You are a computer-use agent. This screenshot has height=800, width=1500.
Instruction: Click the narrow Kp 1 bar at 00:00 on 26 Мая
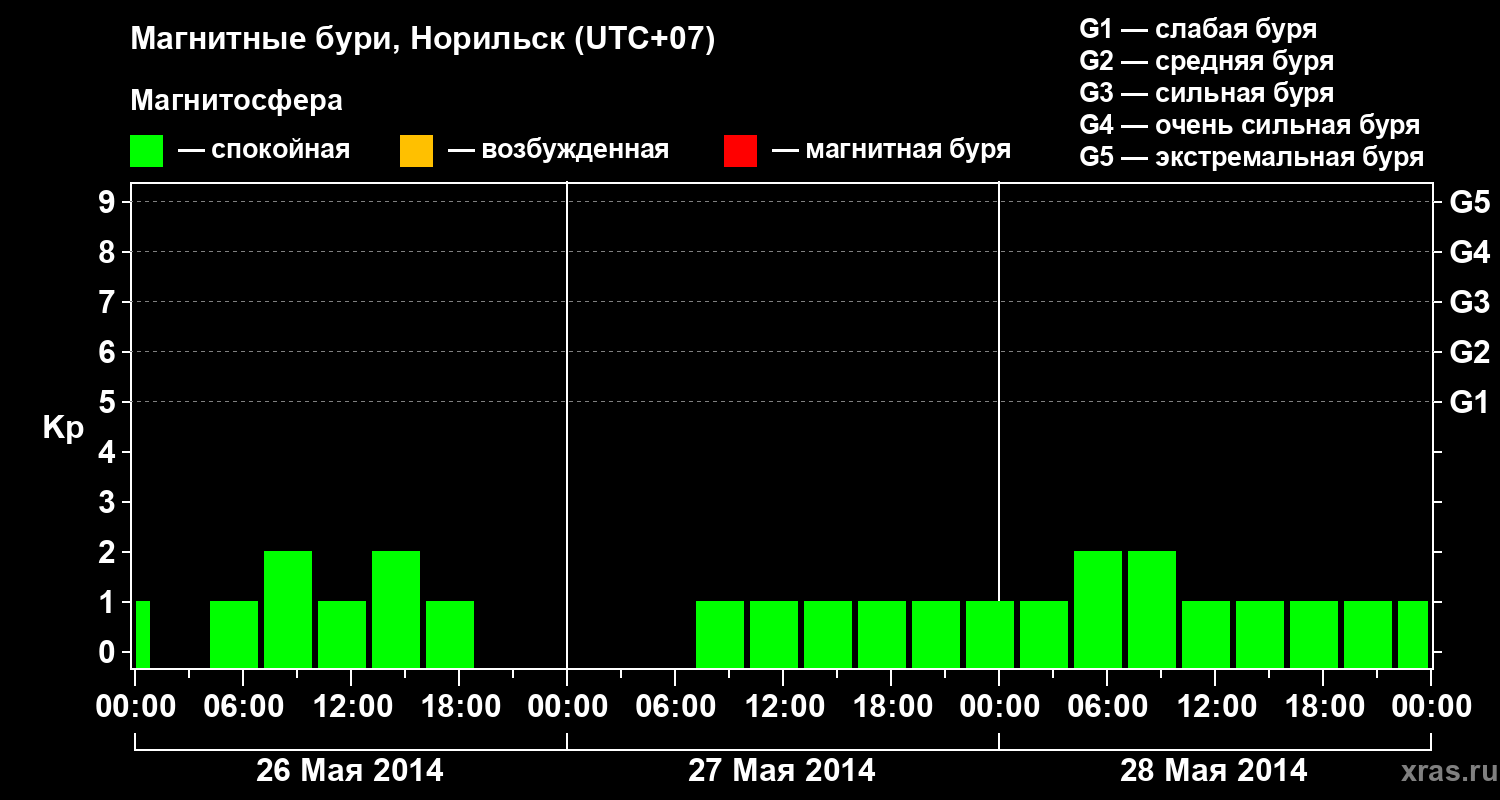point(143,634)
